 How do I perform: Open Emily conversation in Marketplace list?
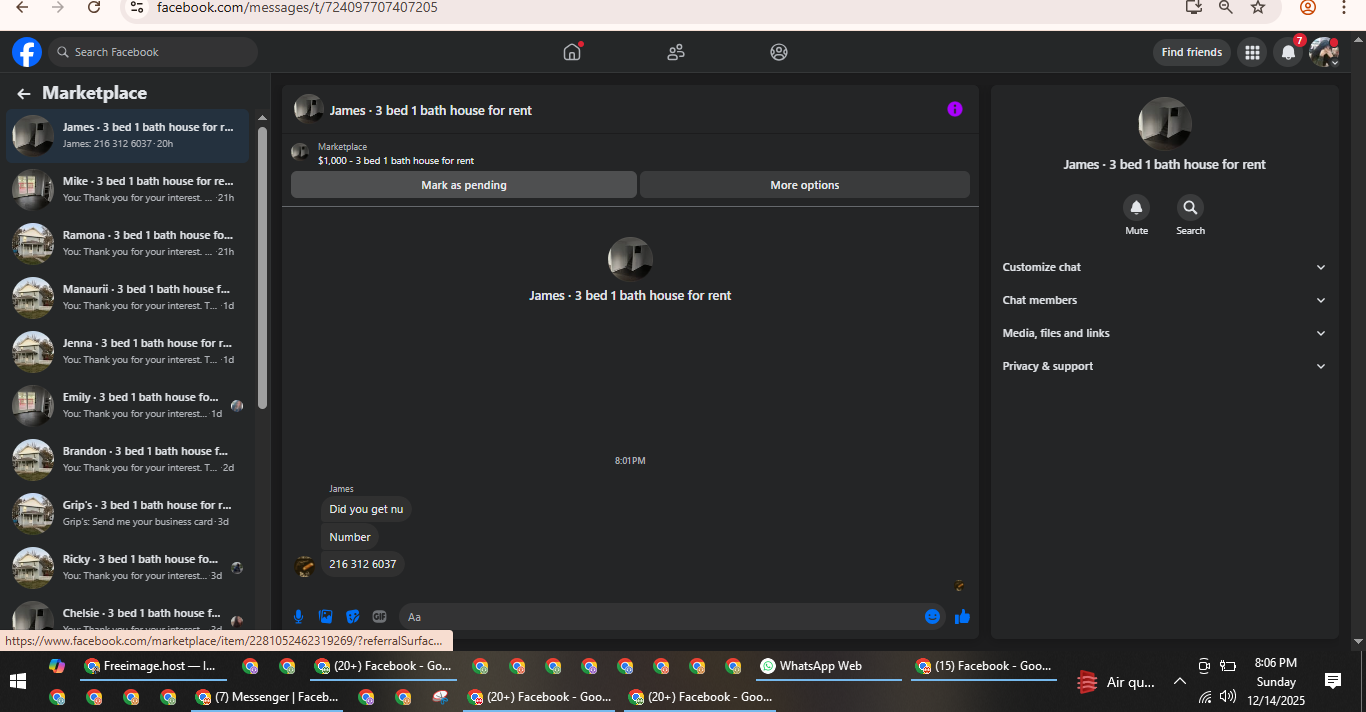[128, 405]
